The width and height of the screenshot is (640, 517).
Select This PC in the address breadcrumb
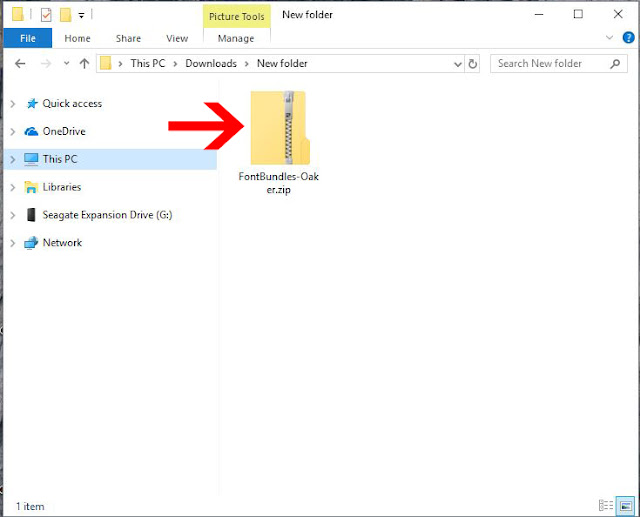click(x=148, y=64)
